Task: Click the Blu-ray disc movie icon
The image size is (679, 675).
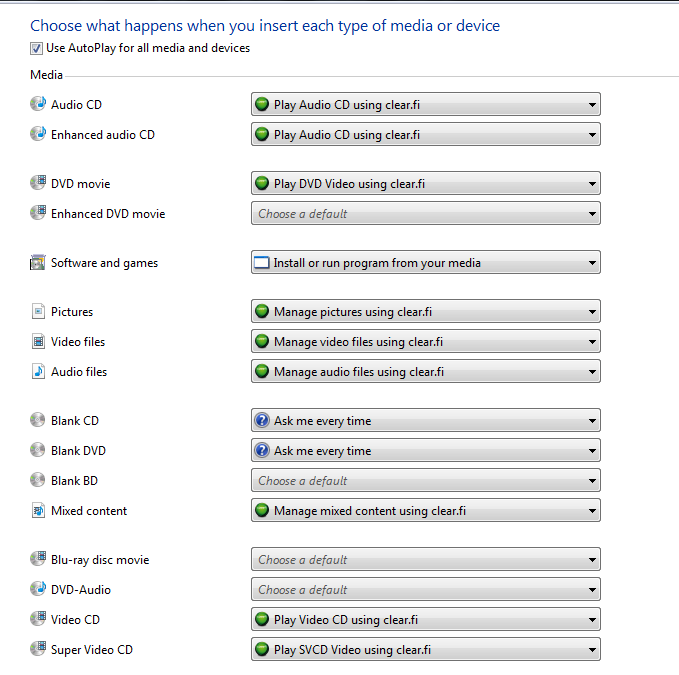Action: [38, 560]
